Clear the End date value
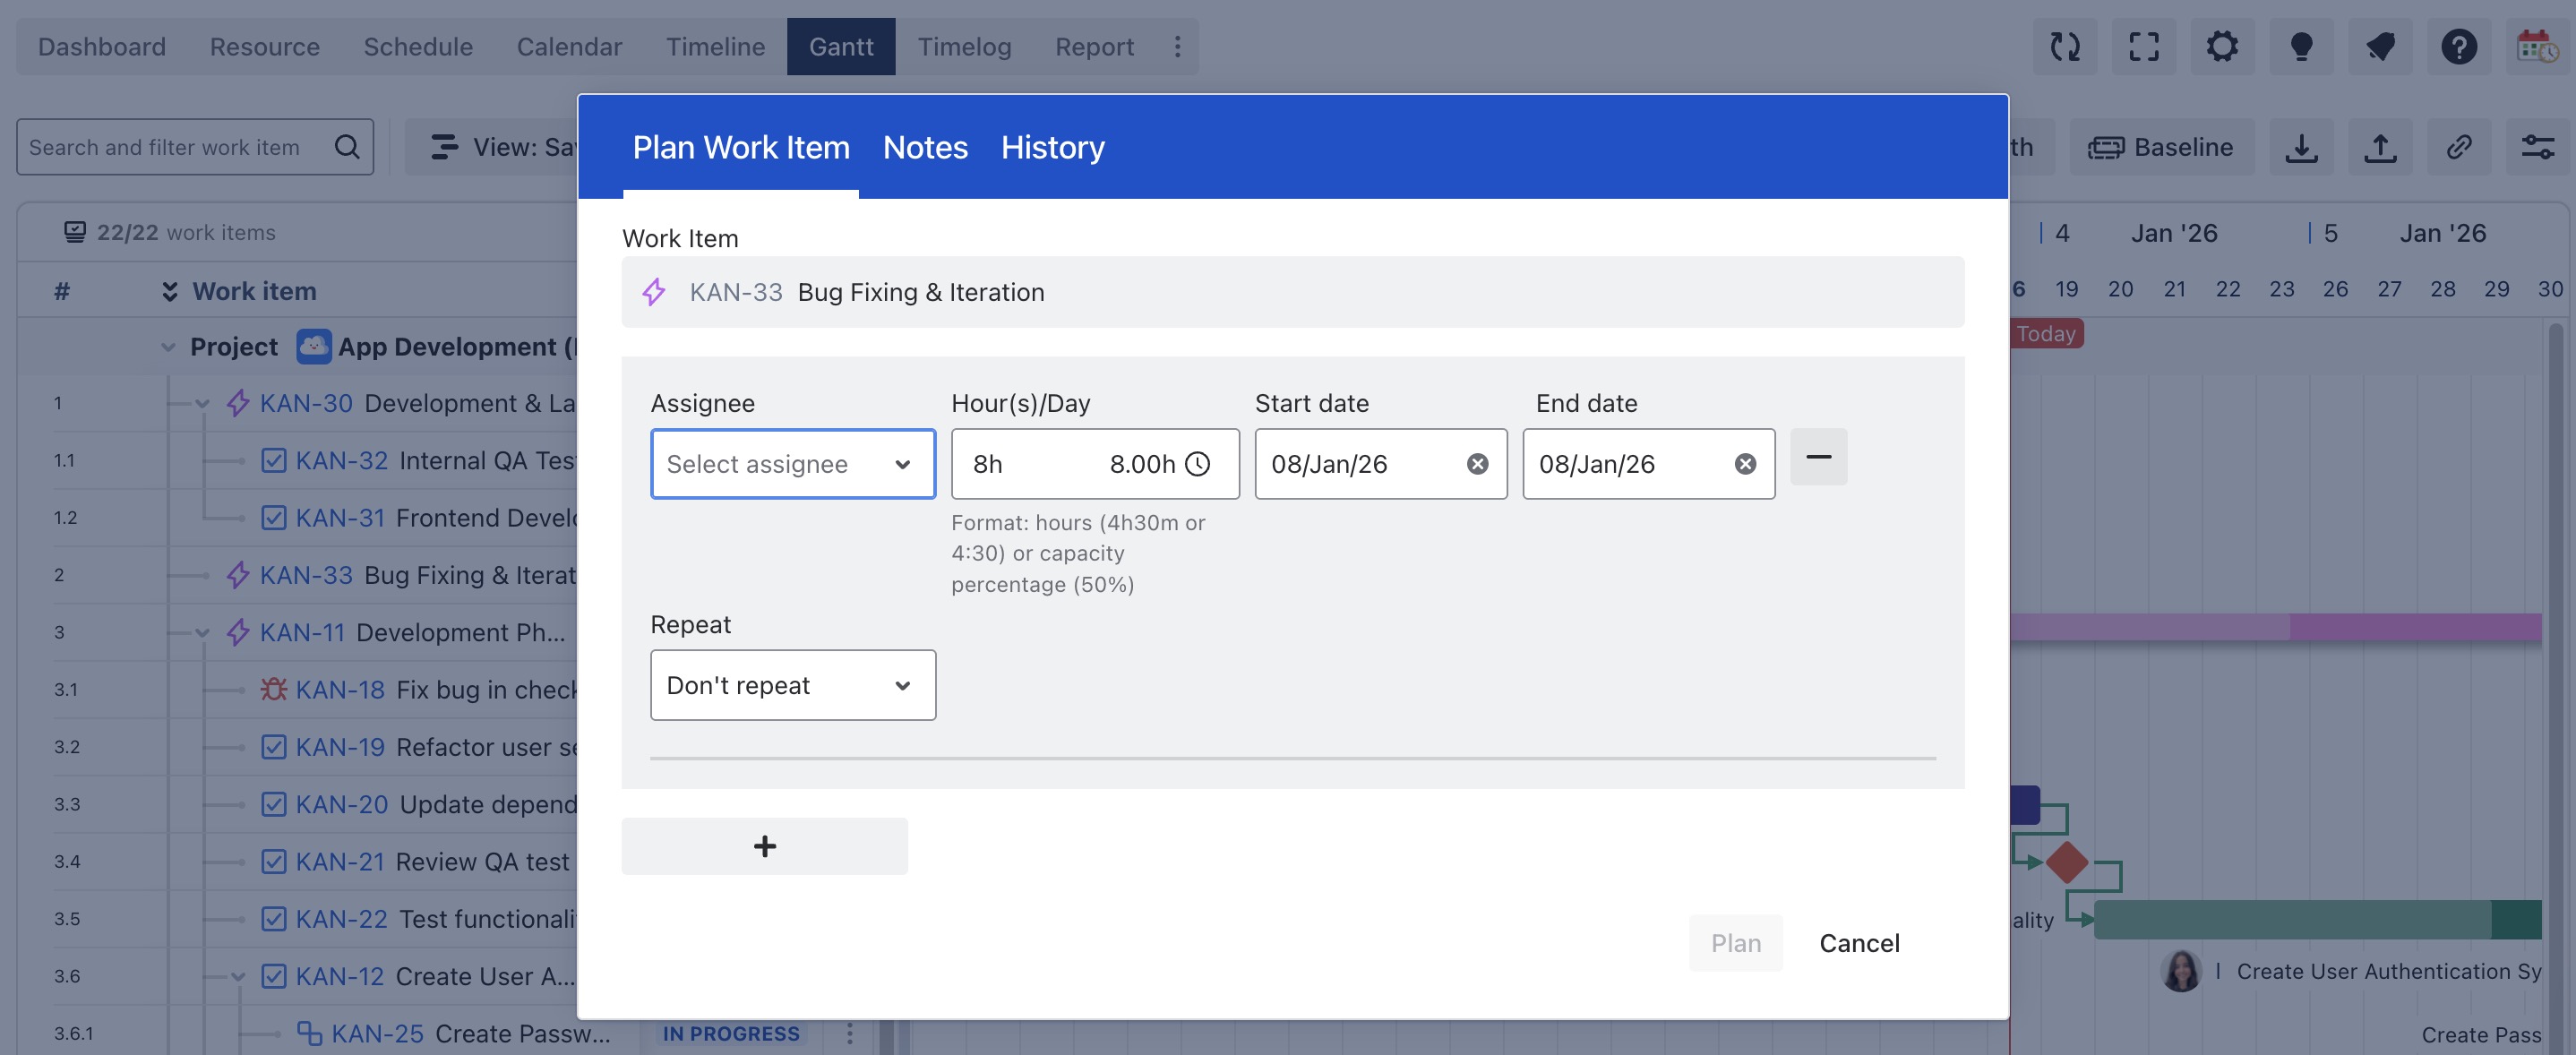The height and width of the screenshot is (1055, 2576). pyautogui.click(x=1745, y=464)
